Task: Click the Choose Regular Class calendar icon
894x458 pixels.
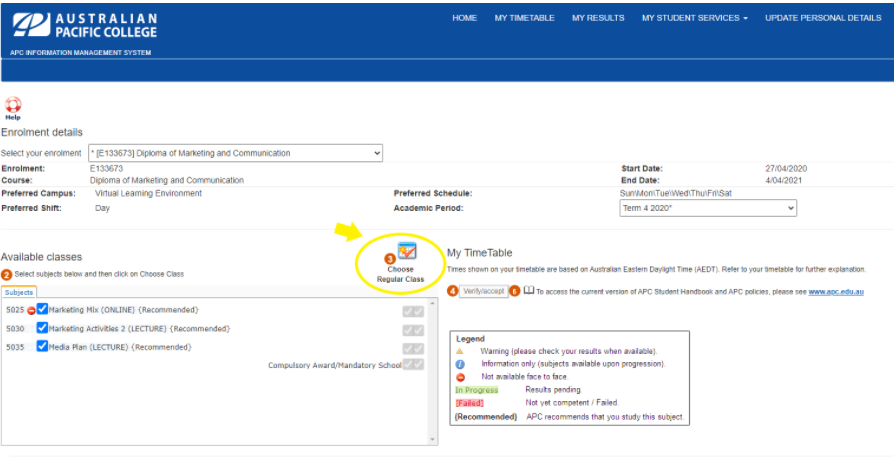Action: (407, 251)
